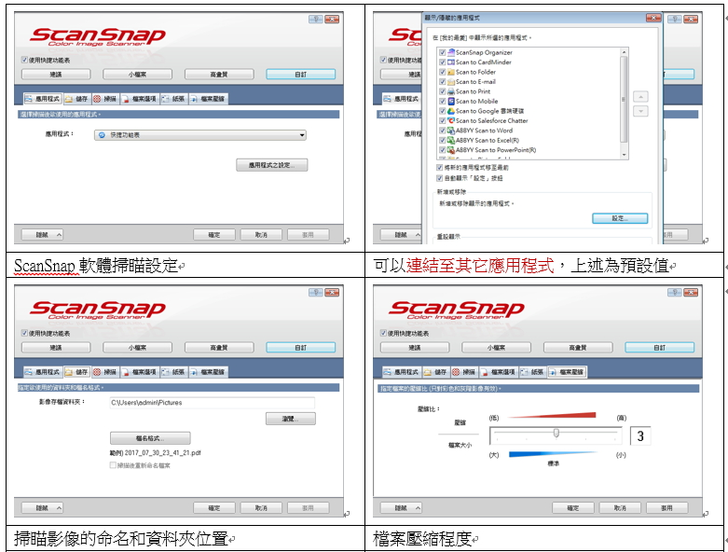Click filename example 2017_07_30_23_41_21.pdf text
728x552 pixels.
pos(162,453)
